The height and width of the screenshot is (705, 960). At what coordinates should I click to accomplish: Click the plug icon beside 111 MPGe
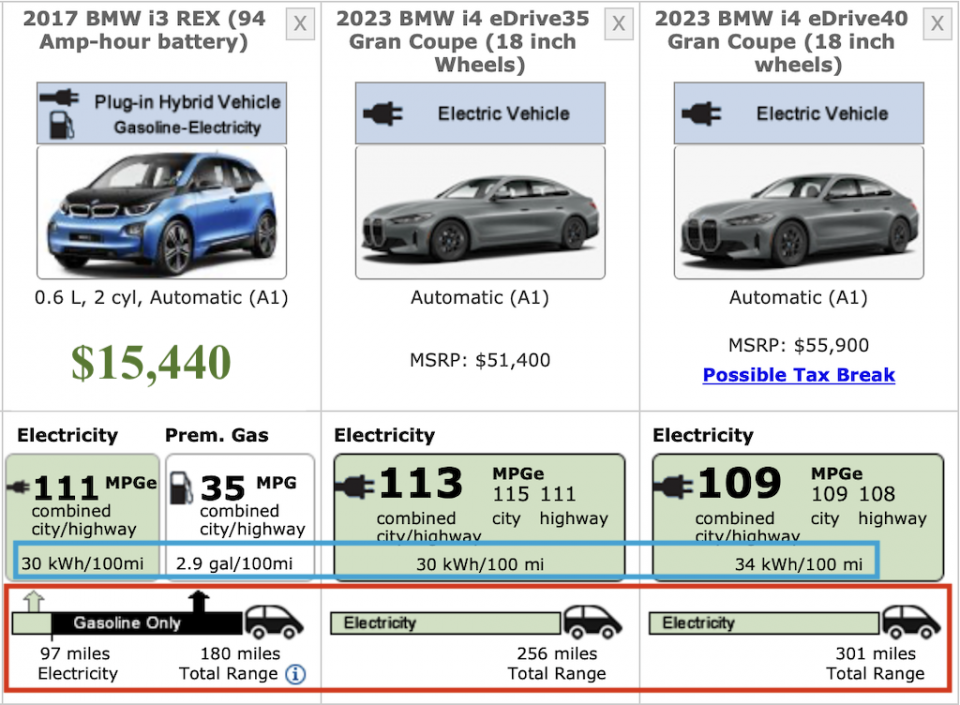(x=20, y=487)
